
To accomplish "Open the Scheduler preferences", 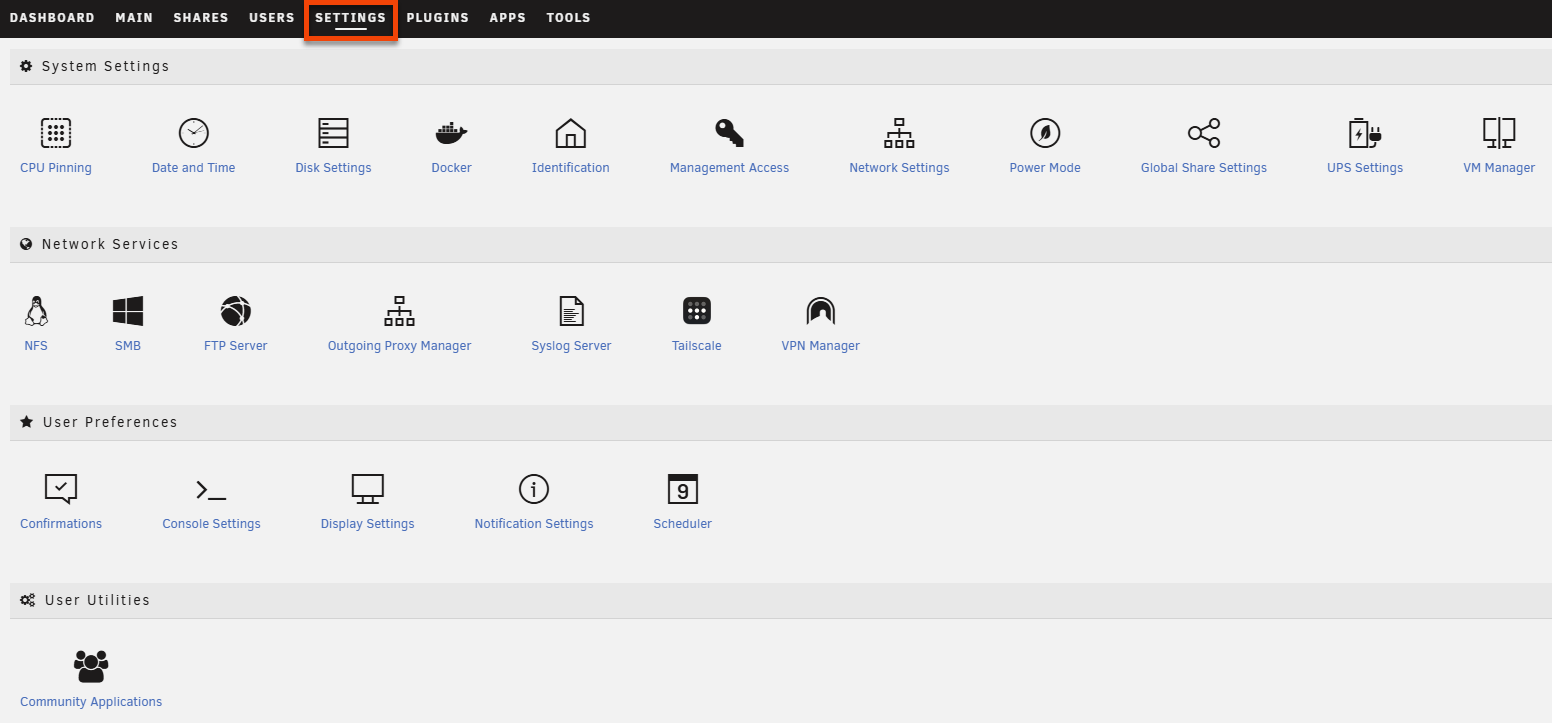I will pos(682,499).
